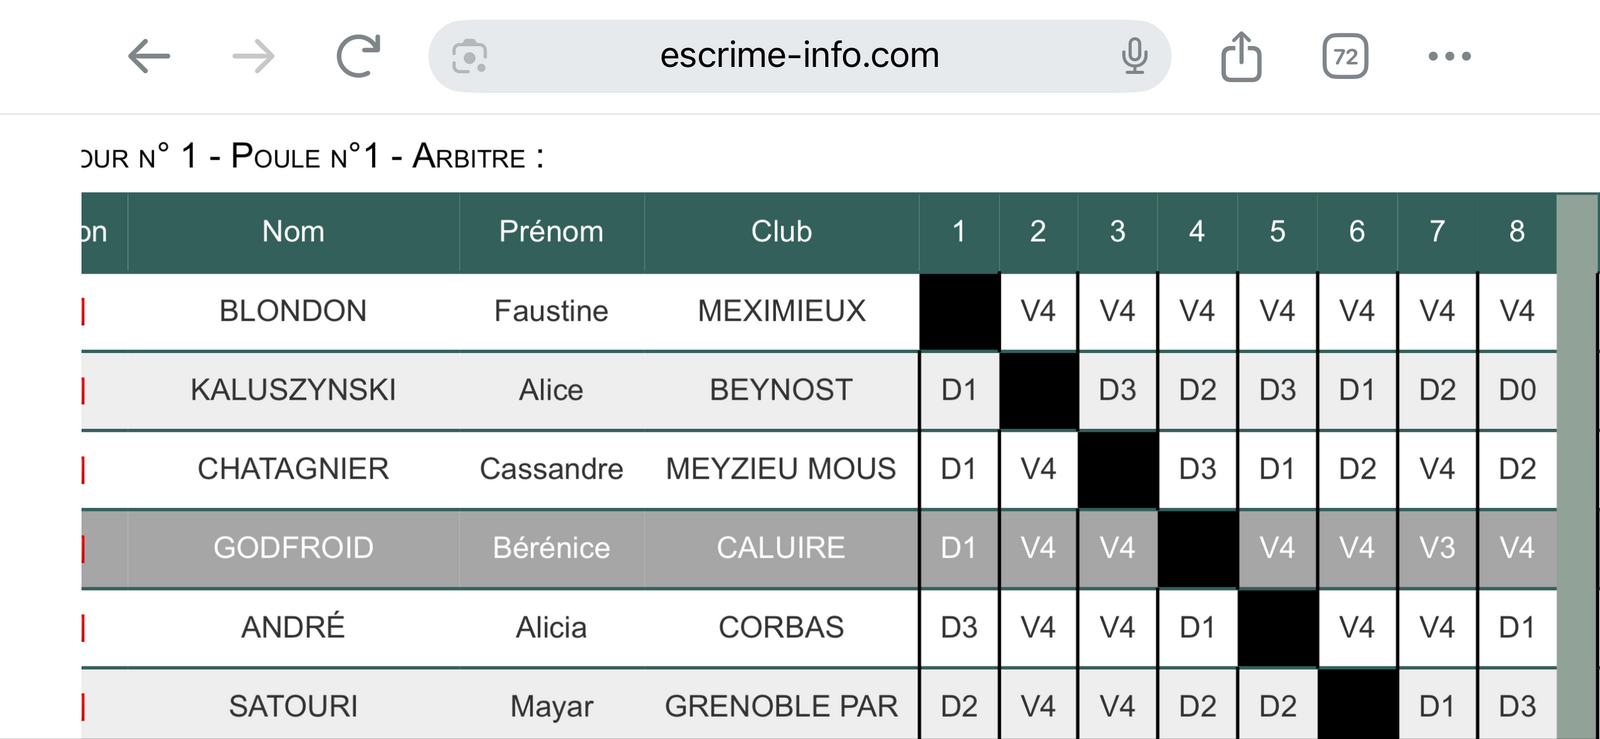Click the MEYZIEU MOUS club cell
This screenshot has height=739, width=1600.
coord(781,469)
